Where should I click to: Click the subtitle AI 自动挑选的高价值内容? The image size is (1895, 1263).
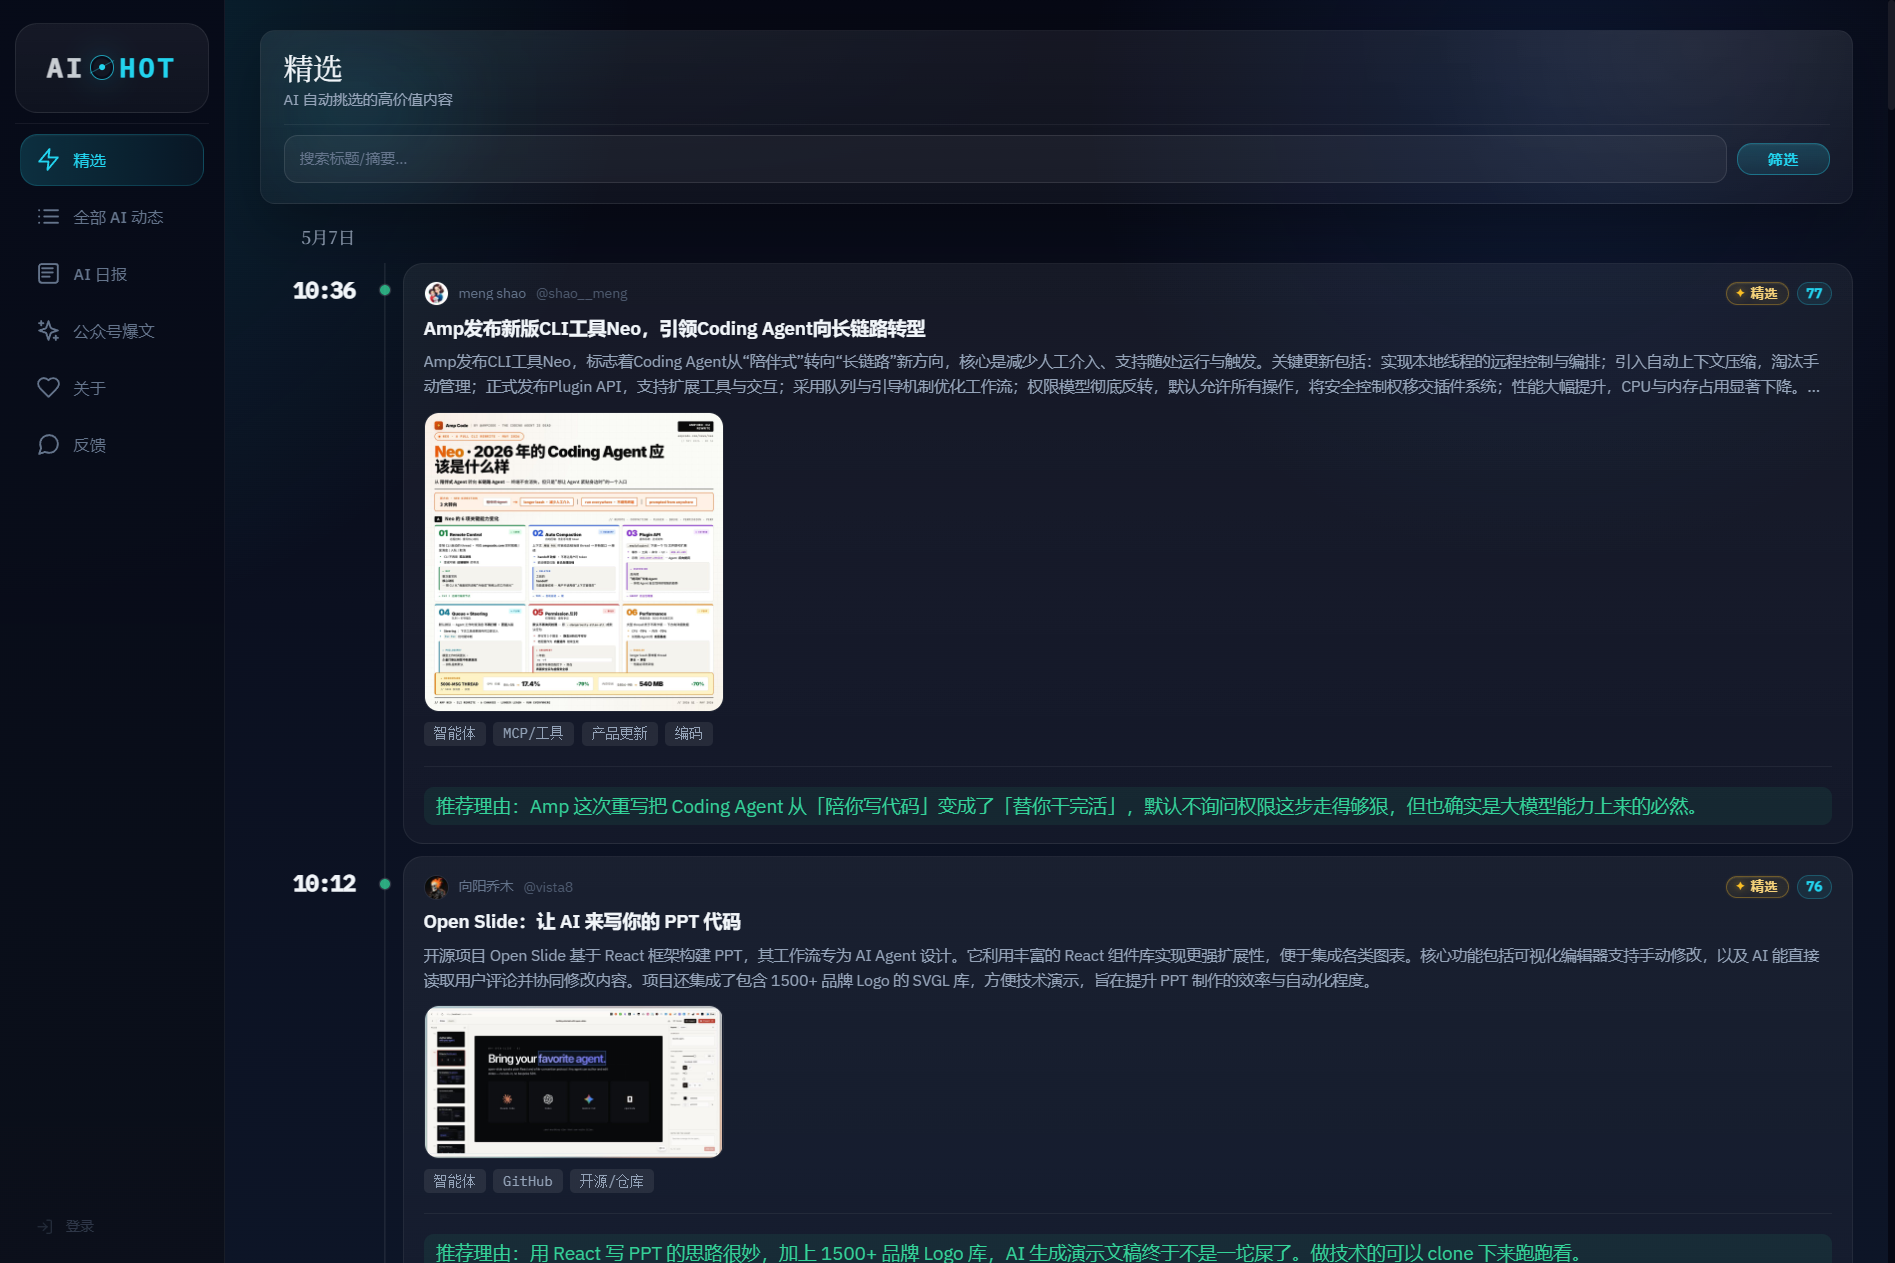(368, 100)
